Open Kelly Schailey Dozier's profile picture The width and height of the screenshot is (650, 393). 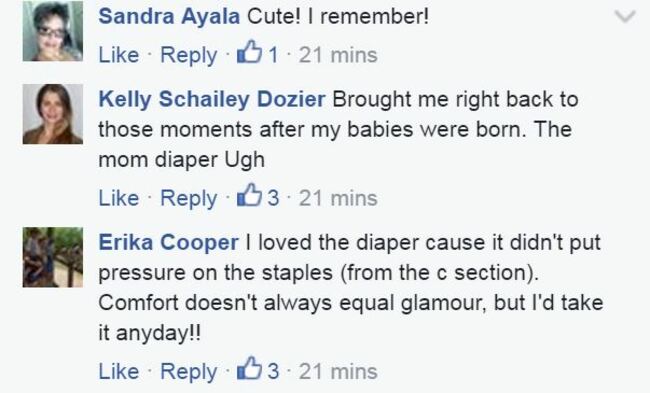[53, 114]
